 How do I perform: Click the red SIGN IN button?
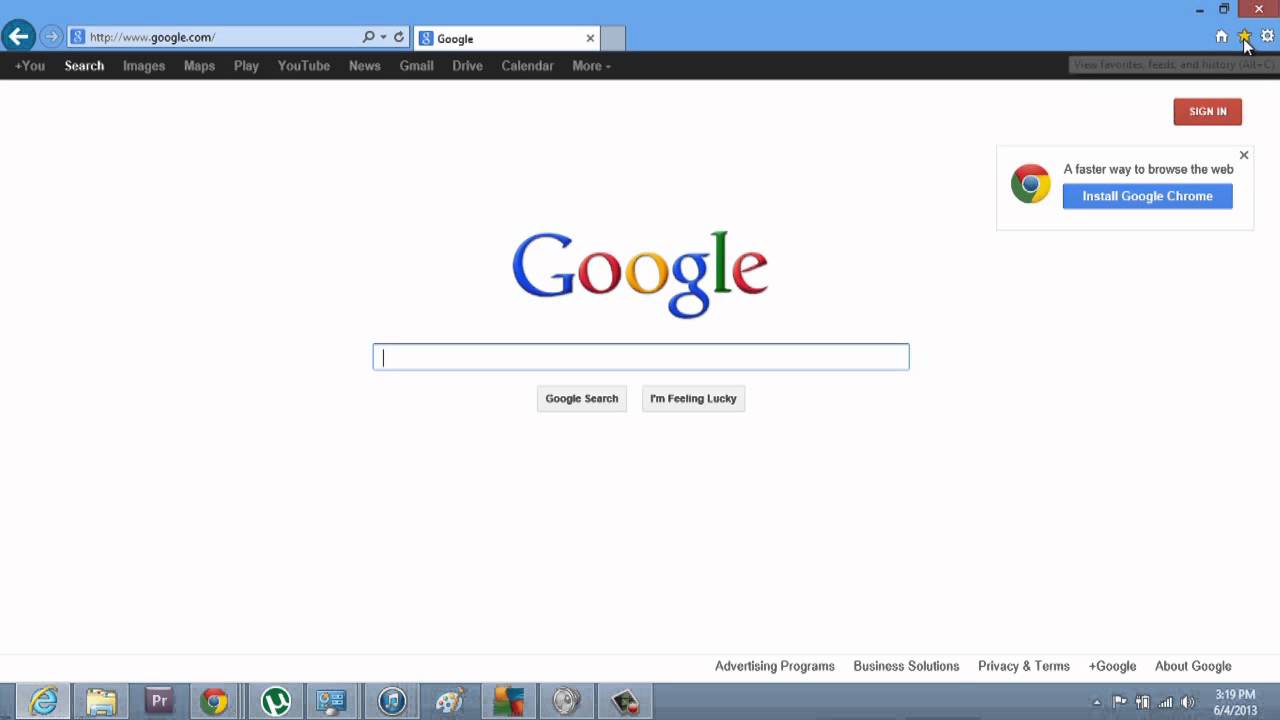point(1207,112)
